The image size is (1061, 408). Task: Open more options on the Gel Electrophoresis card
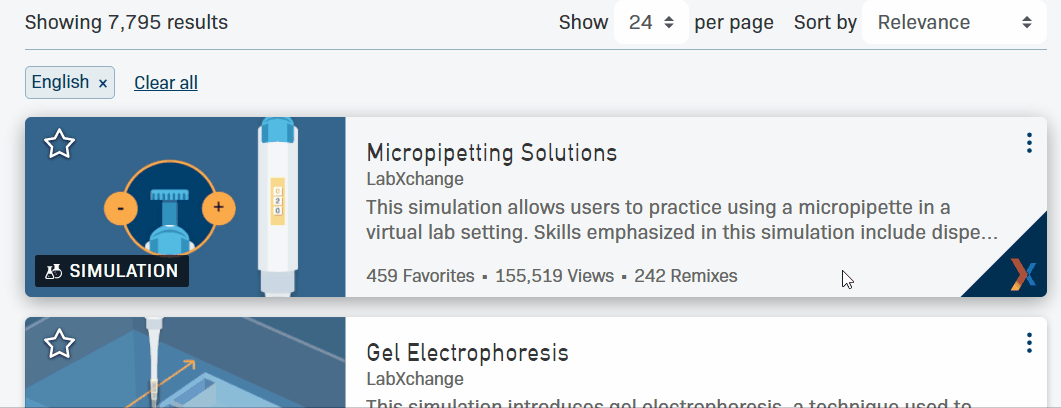tap(1029, 343)
